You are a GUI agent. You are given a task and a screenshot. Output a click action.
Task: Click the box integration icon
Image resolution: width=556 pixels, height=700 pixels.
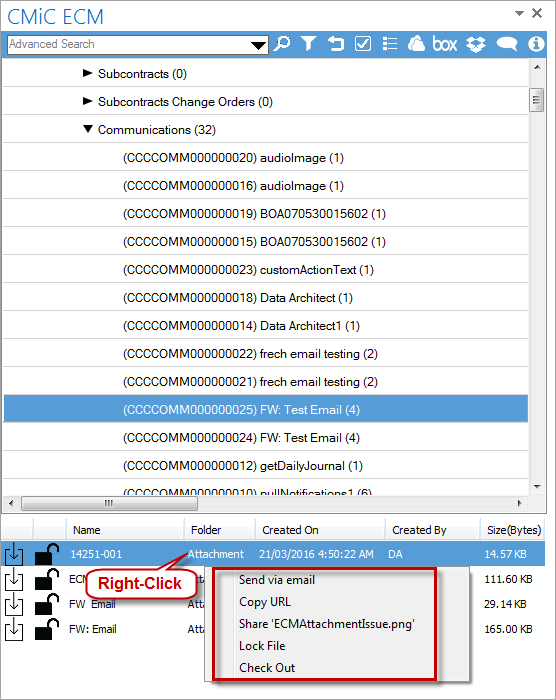[x=444, y=44]
